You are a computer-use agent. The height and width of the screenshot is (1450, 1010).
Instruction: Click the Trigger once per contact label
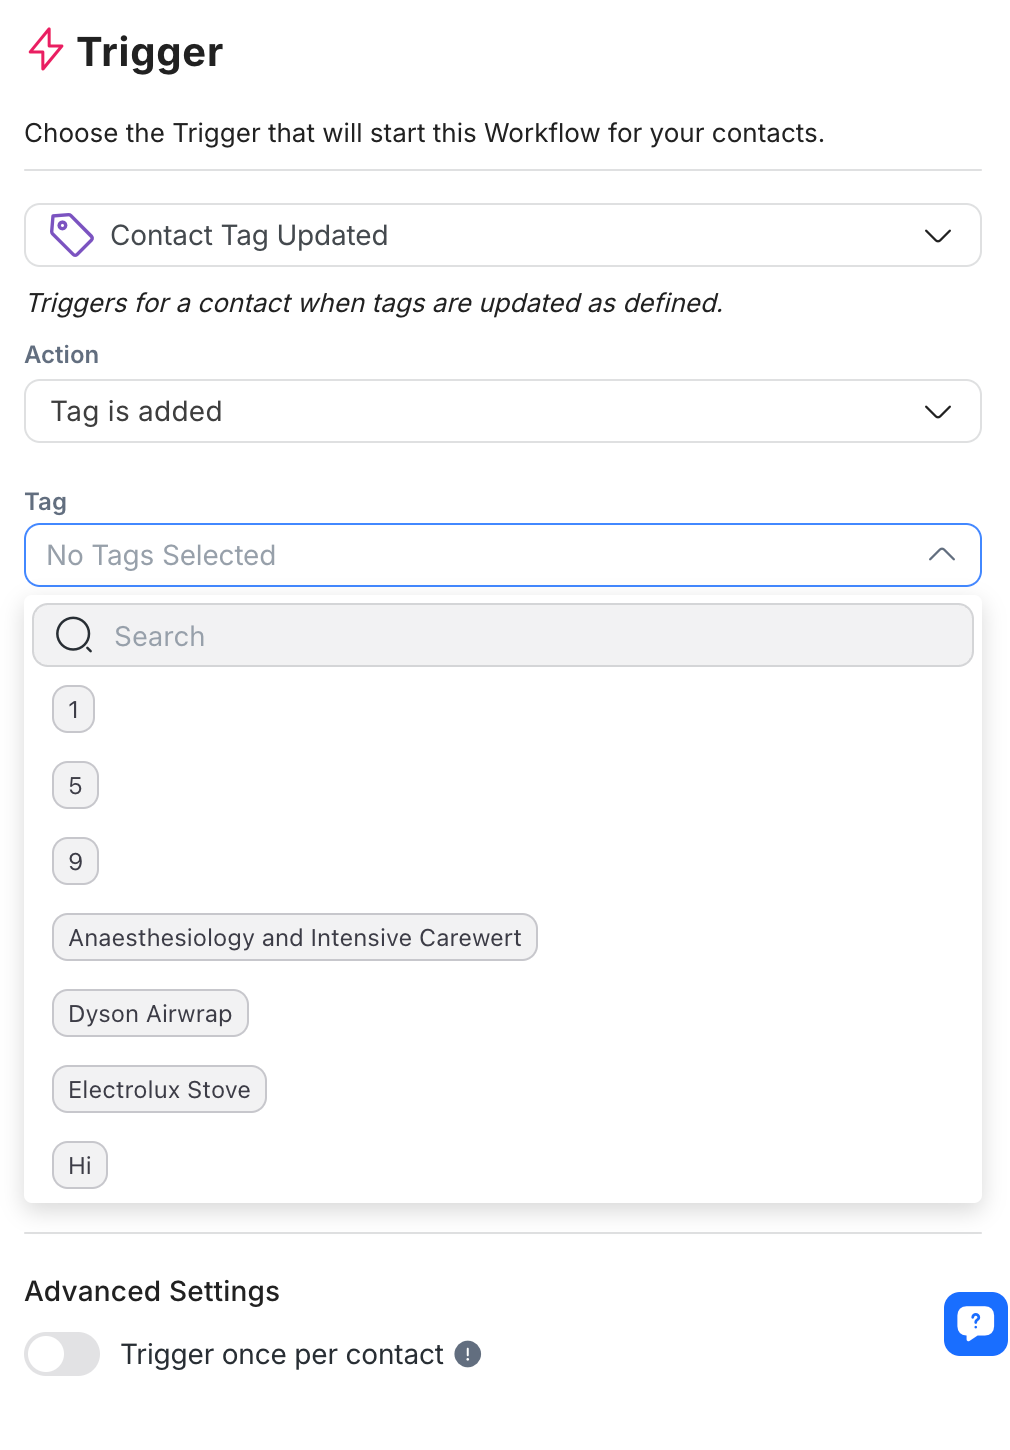282,1354
